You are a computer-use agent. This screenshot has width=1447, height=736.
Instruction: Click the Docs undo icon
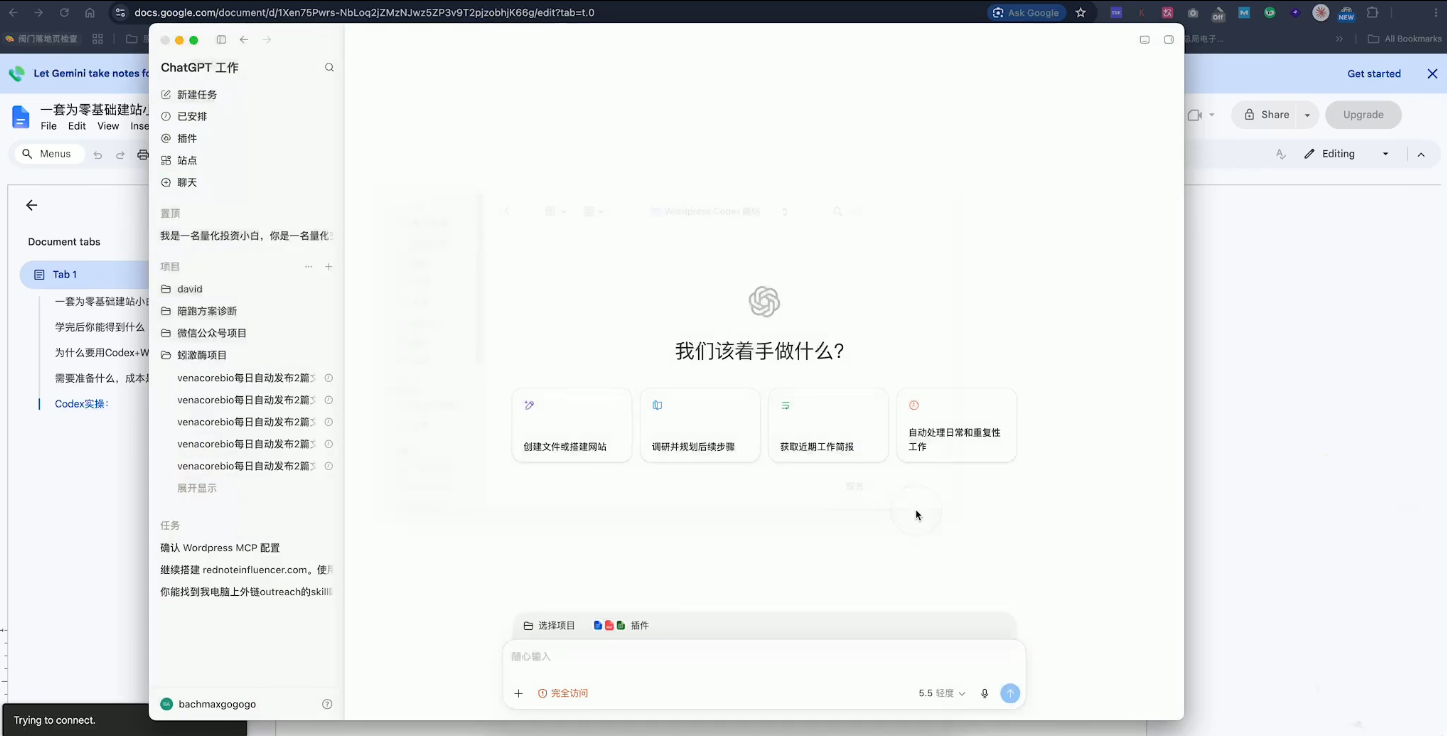(x=97, y=155)
